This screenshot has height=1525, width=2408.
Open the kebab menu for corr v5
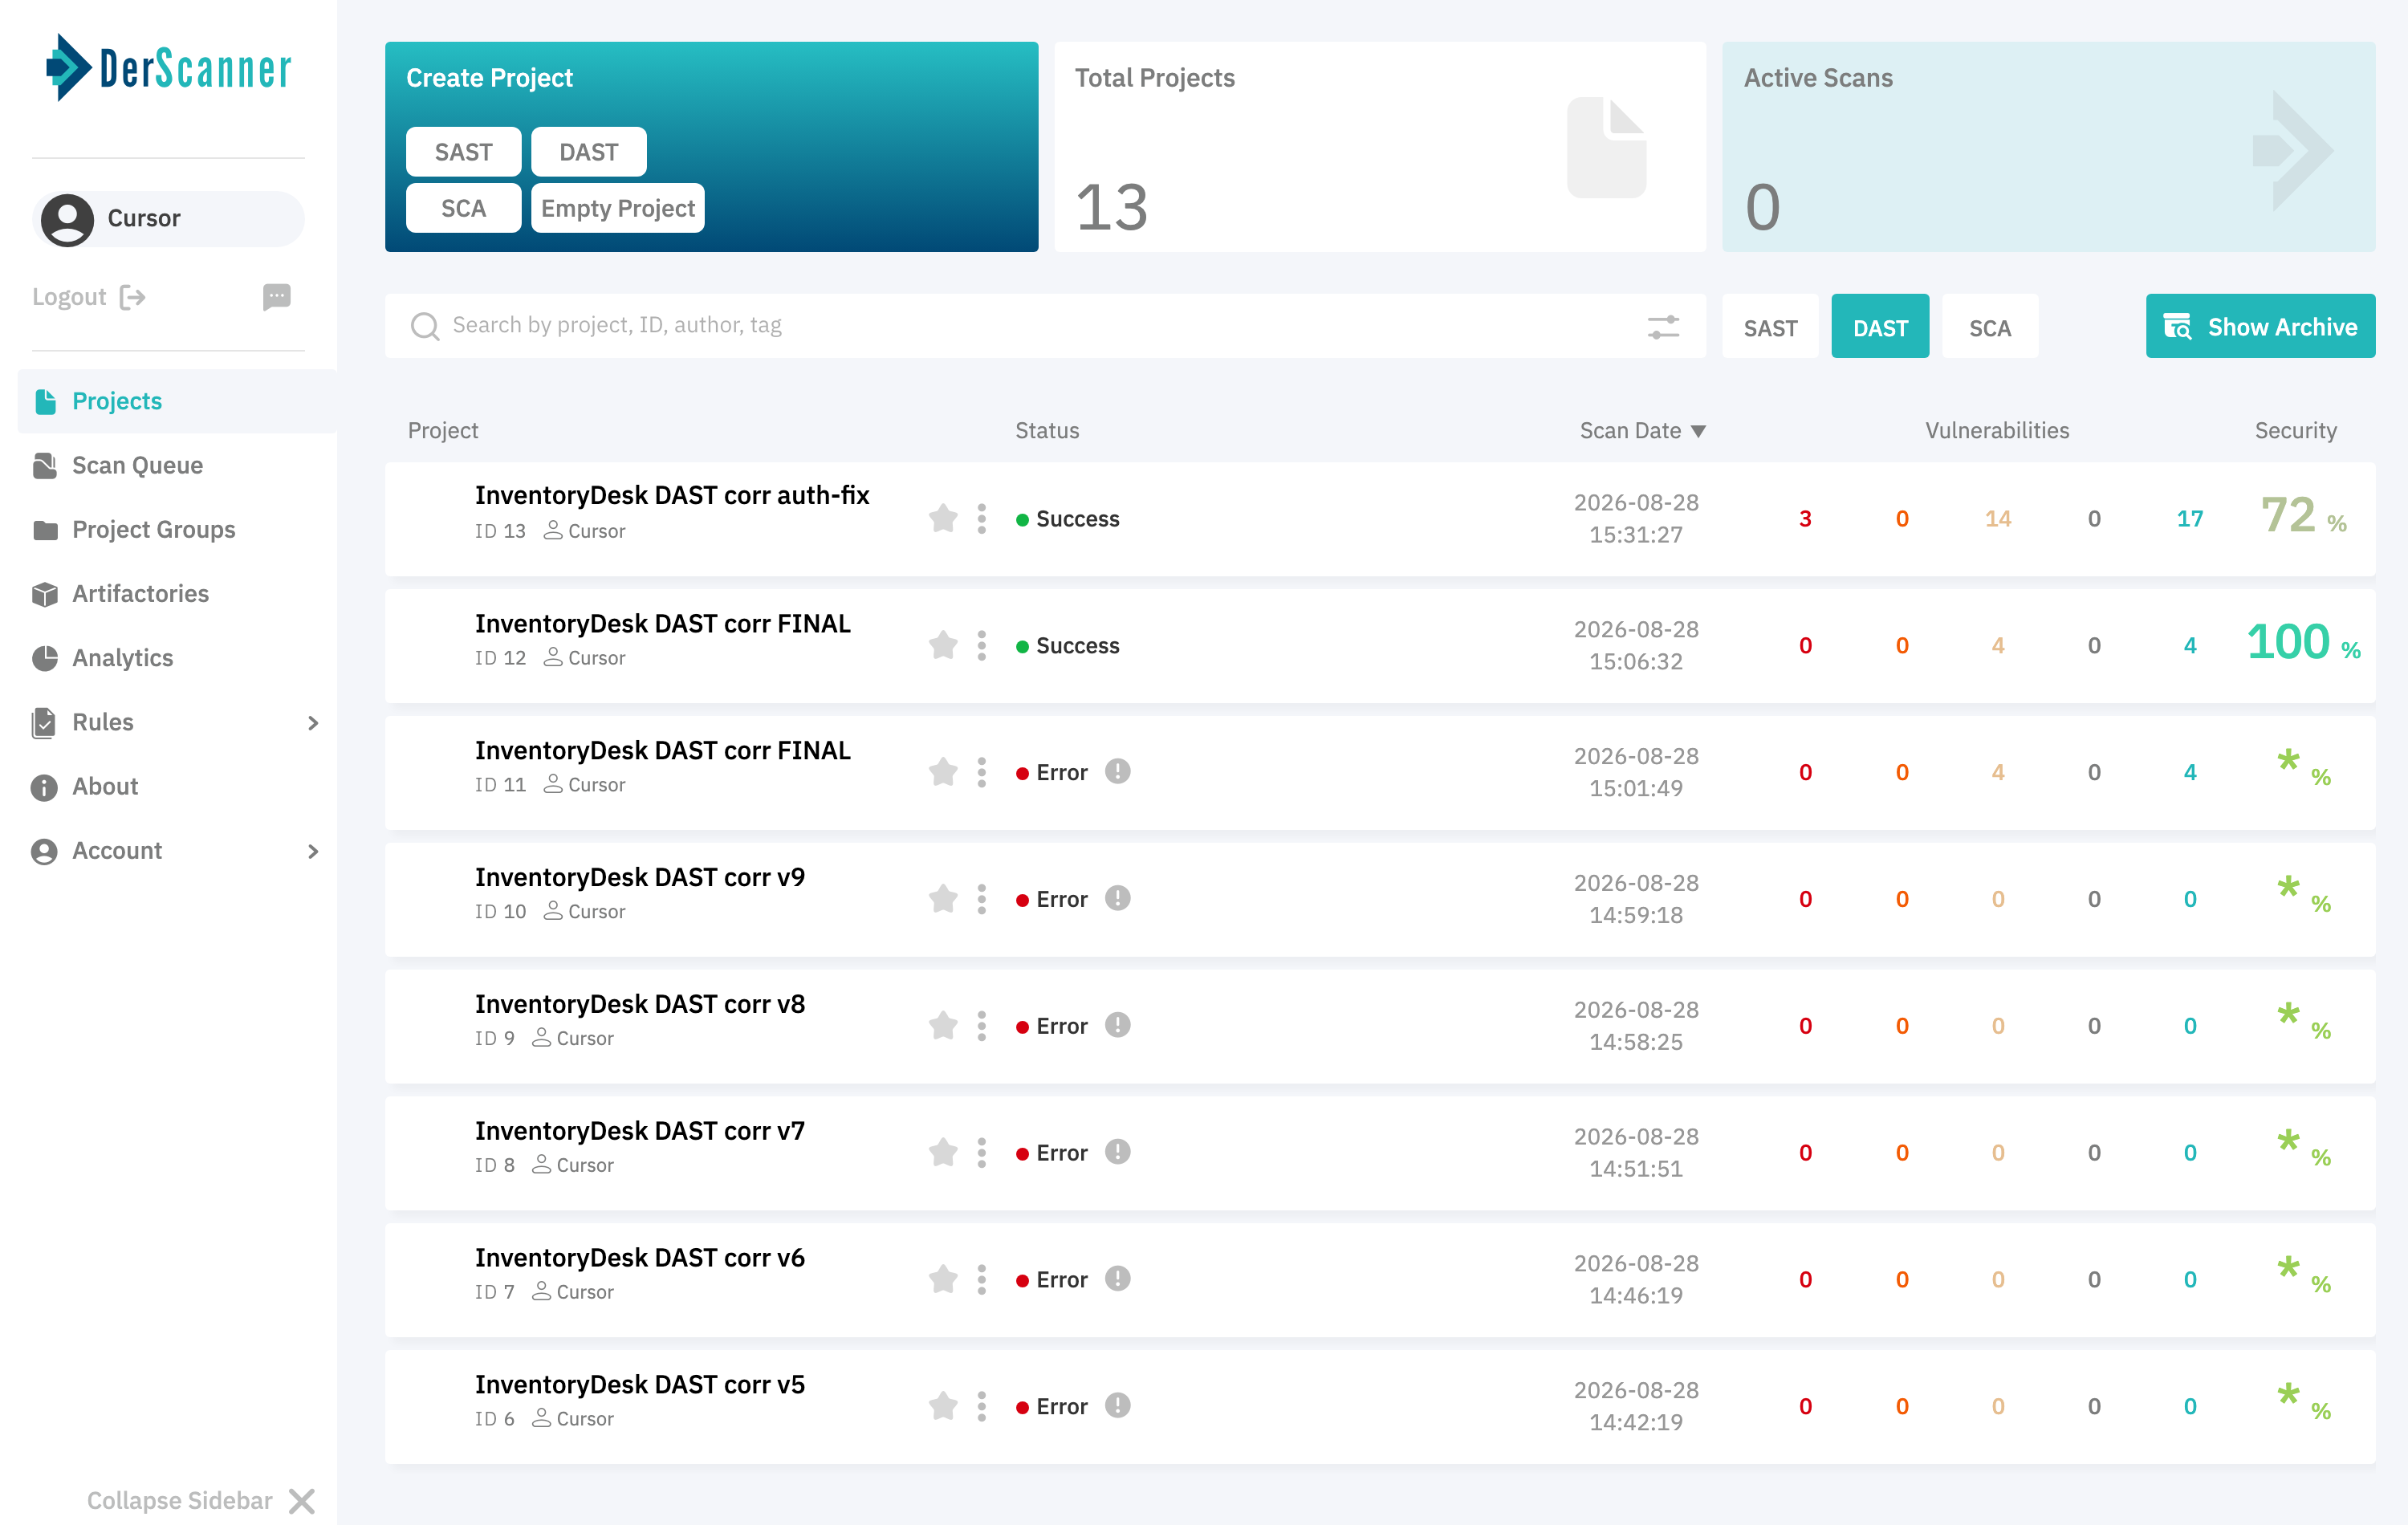coord(981,1406)
